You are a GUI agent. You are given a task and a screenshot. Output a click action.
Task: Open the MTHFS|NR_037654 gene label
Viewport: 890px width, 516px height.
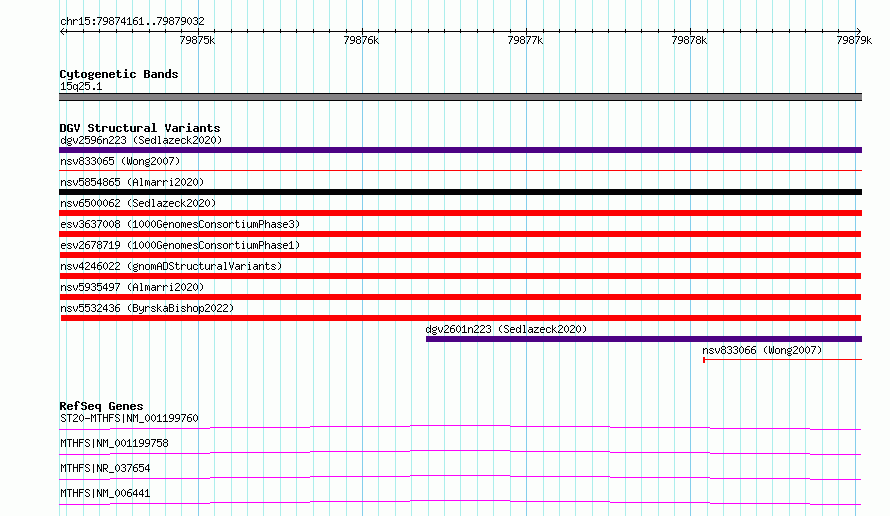point(105,468)
